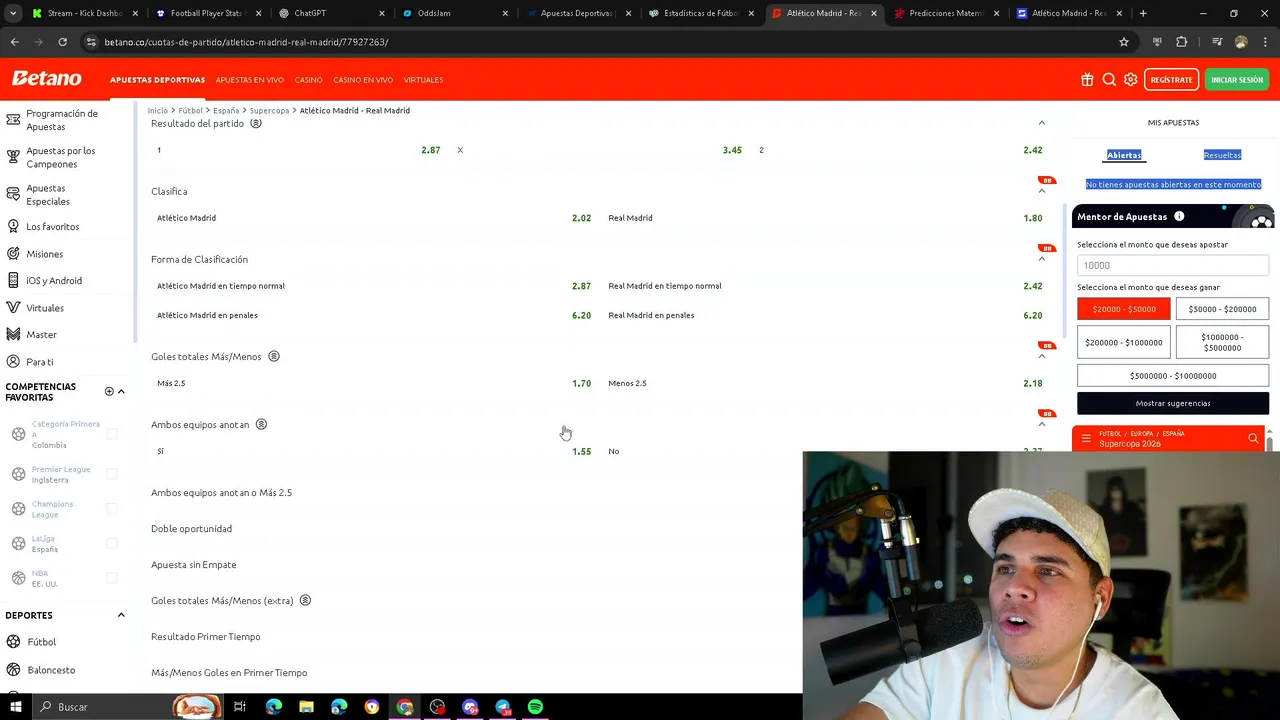Reload the page in browser toolbar
1280x720 pixels.
tap(62, 42)
